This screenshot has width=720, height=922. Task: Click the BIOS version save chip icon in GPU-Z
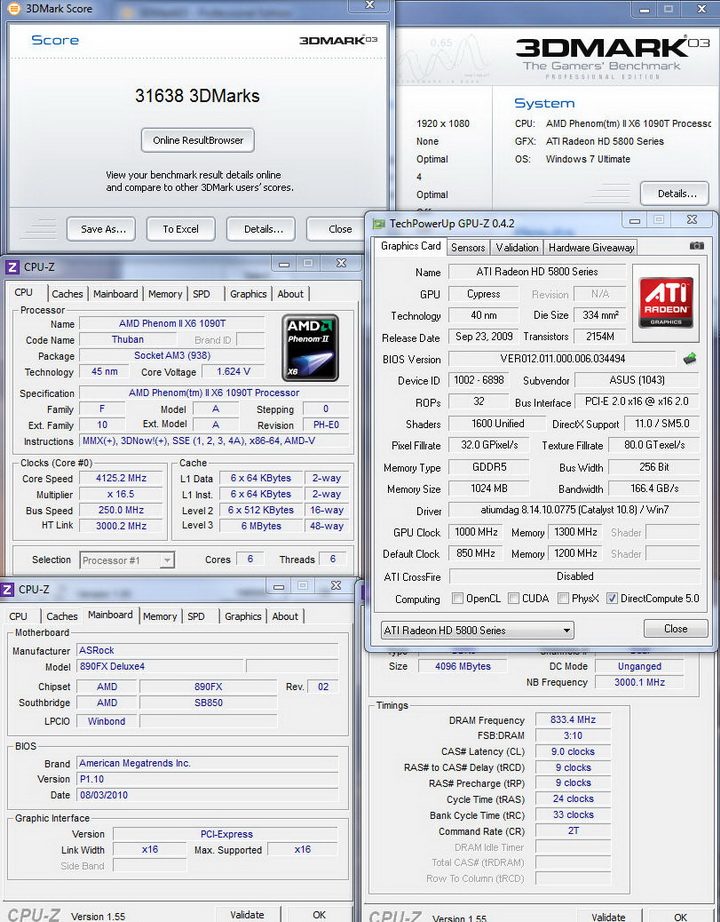(x=690, y=358)
